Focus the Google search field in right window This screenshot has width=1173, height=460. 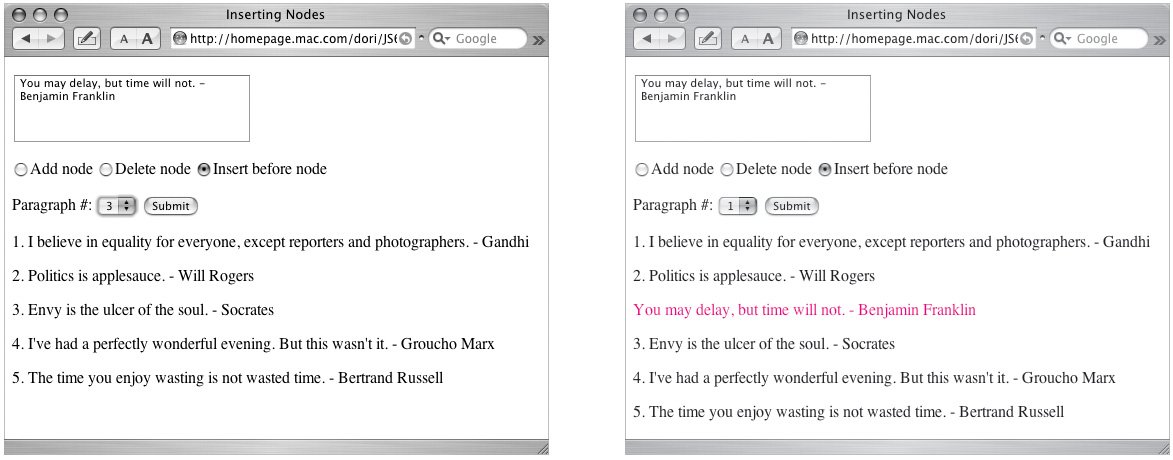(1099, 39)
